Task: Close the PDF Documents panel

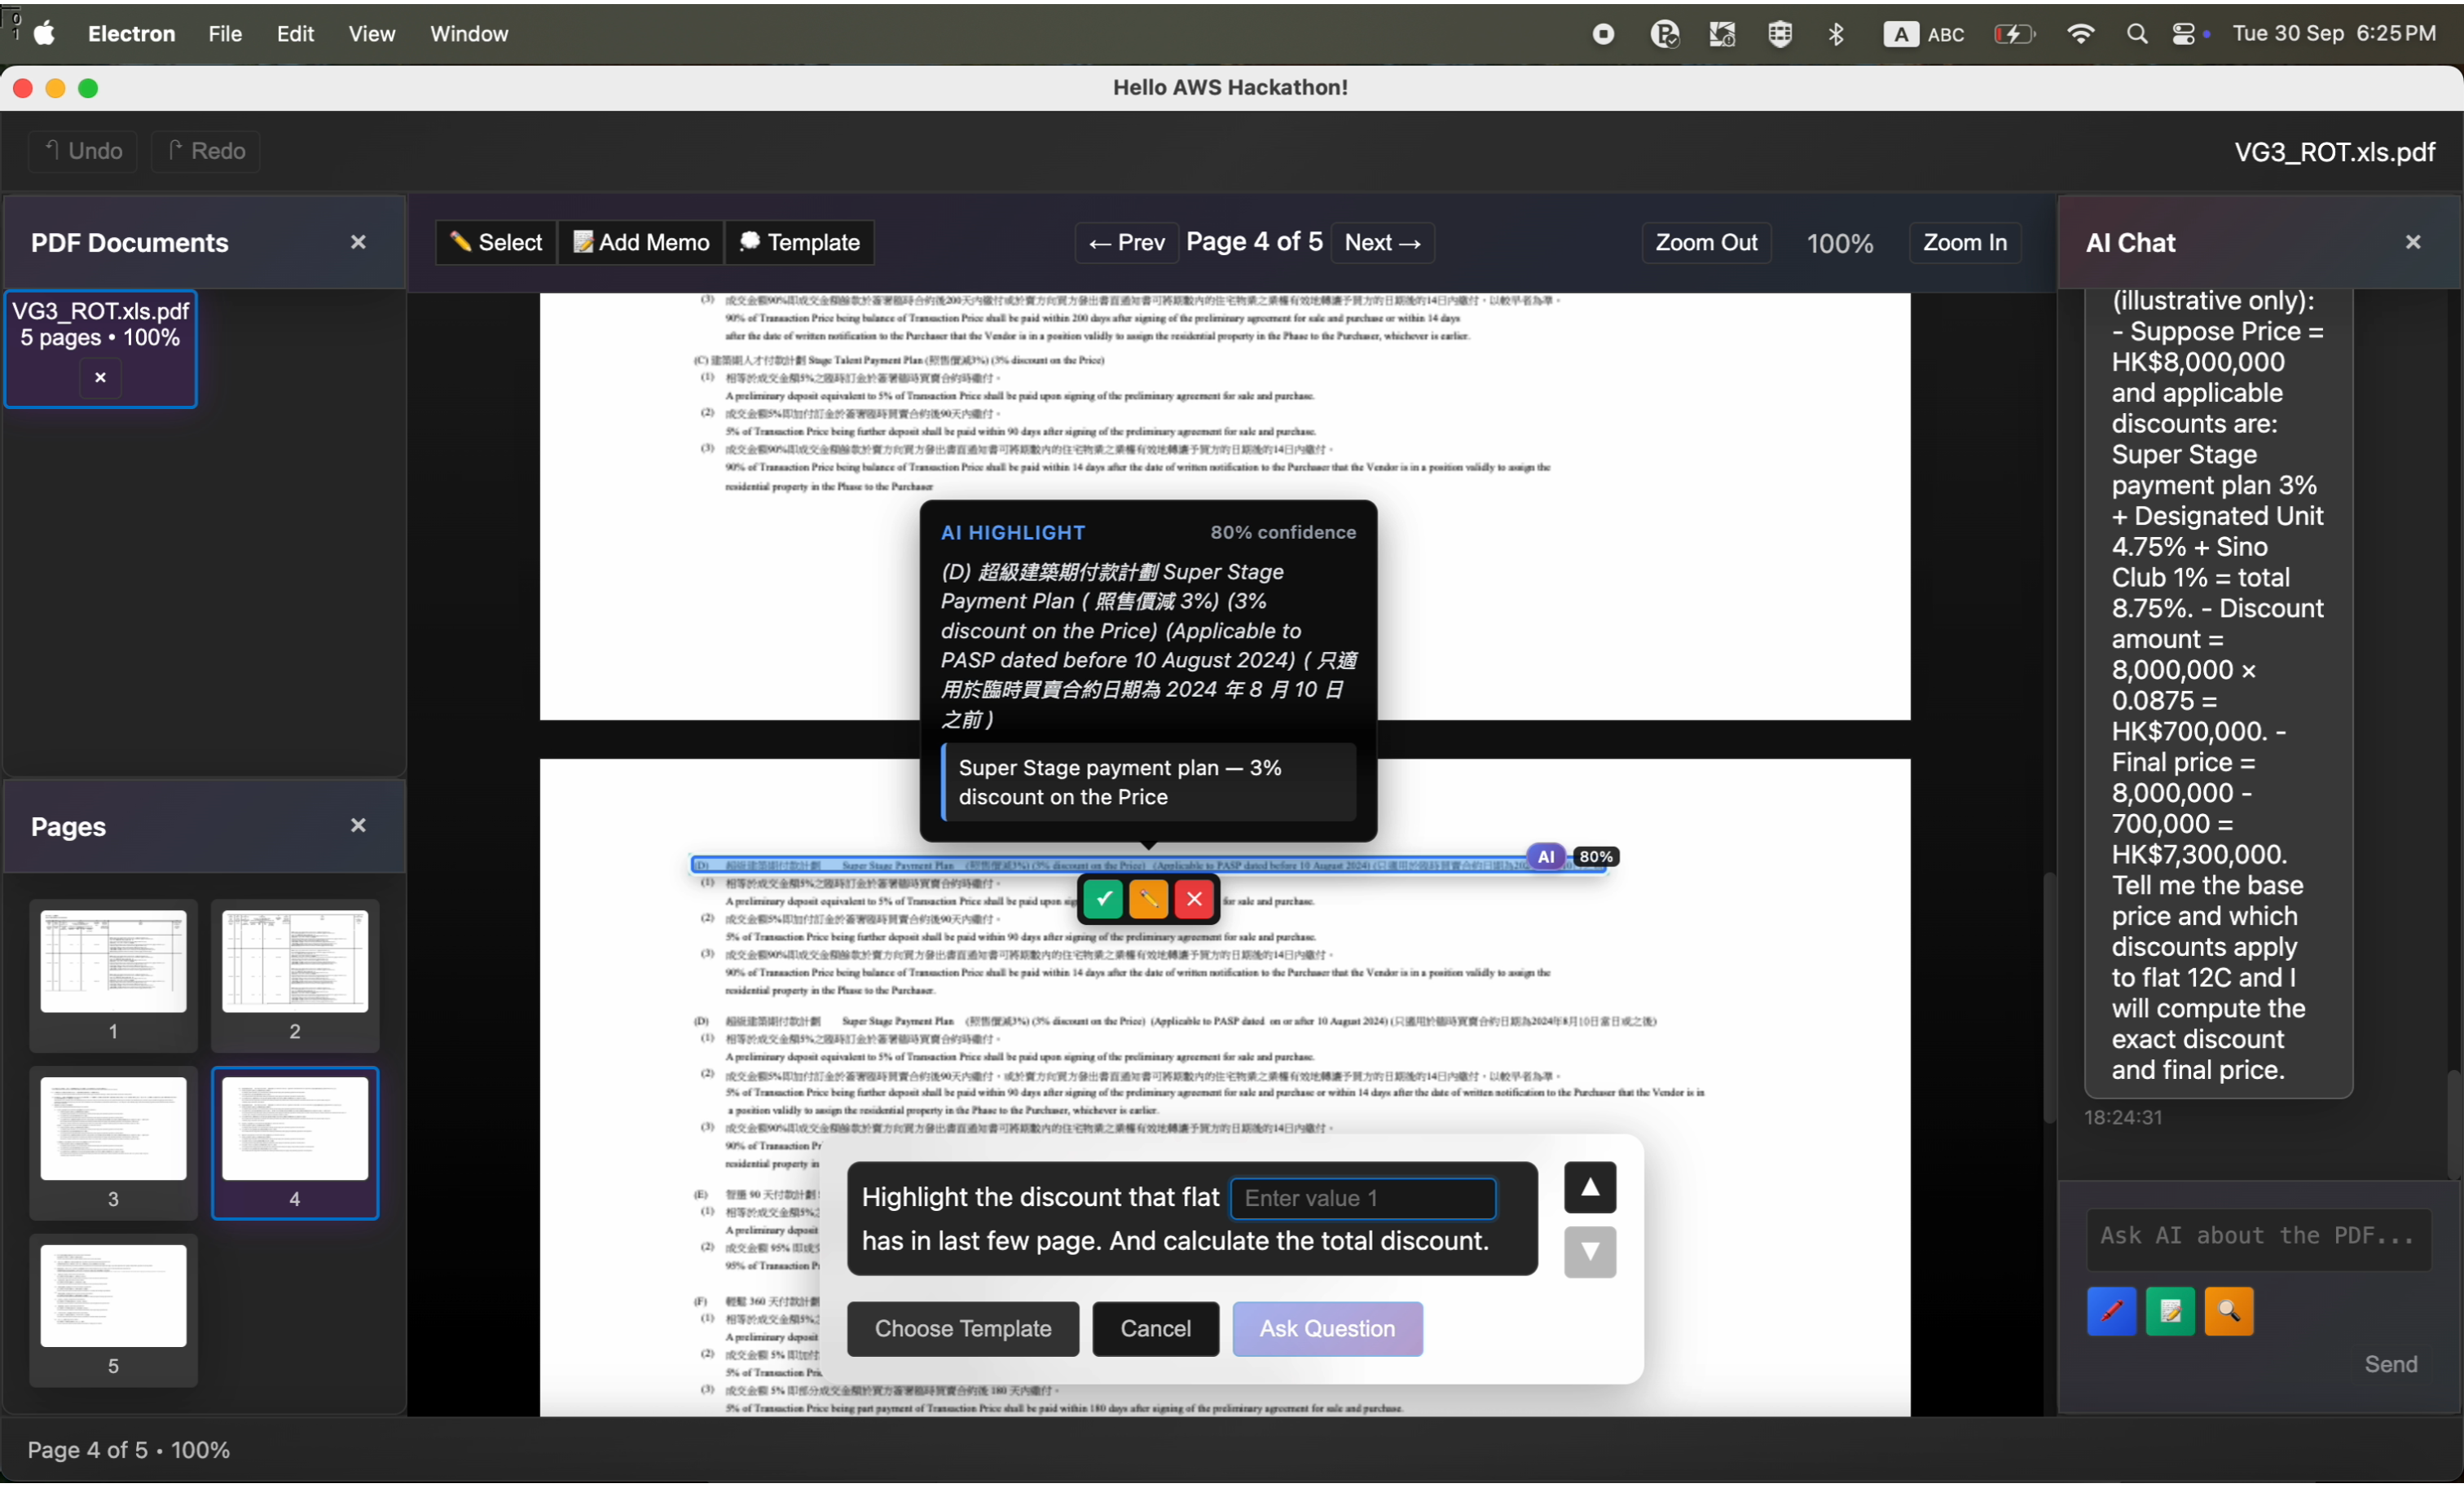Action: pyautogui.click(x=358, y=242)
